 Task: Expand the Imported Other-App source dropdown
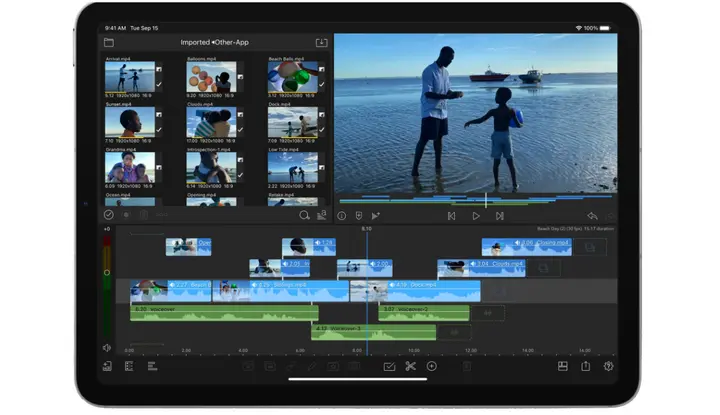click(x=214, y=42)
